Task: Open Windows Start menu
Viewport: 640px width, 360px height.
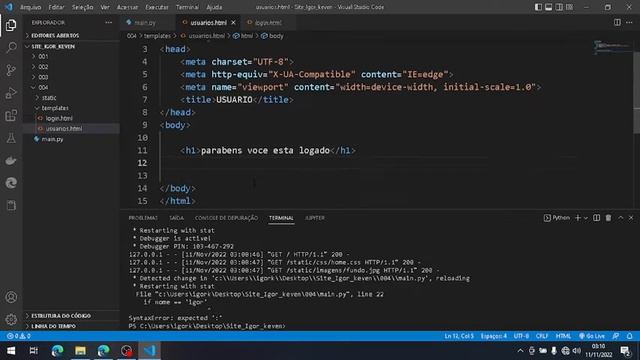Action: click(x=11, y=351)
